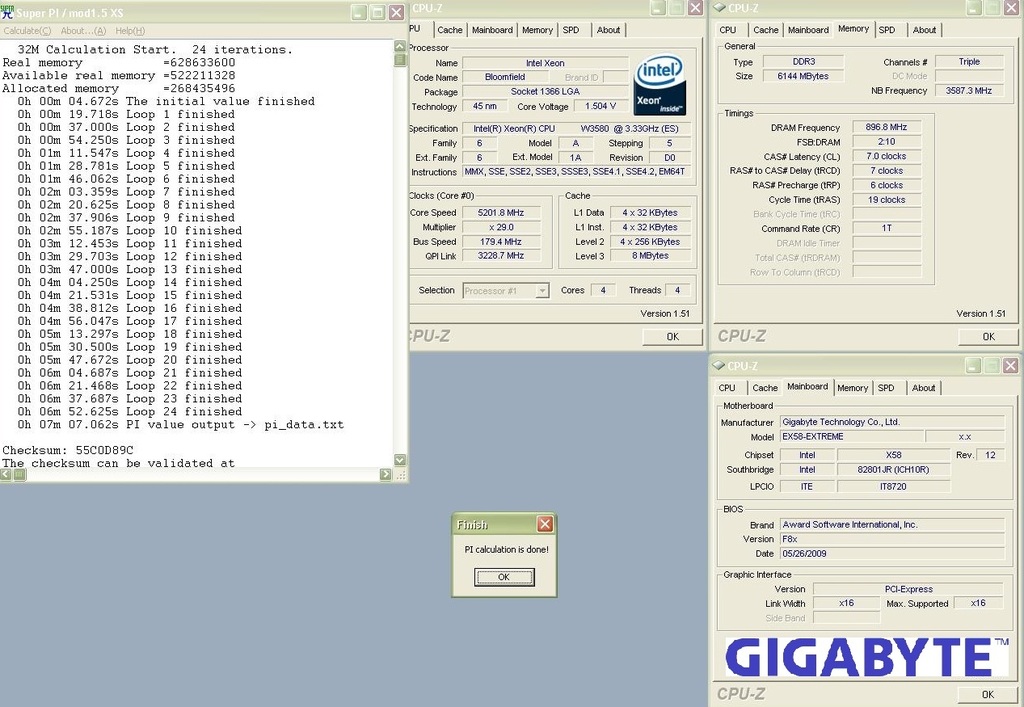Minimize the Super PI window

coord(359,12)
